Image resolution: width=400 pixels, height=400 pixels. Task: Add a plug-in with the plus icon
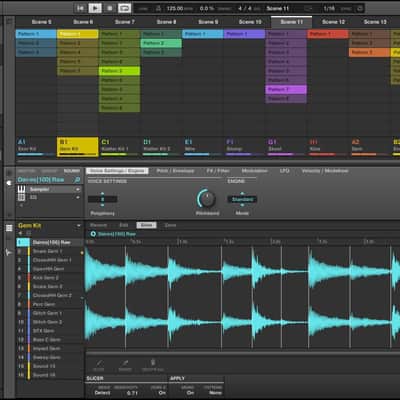21,206
